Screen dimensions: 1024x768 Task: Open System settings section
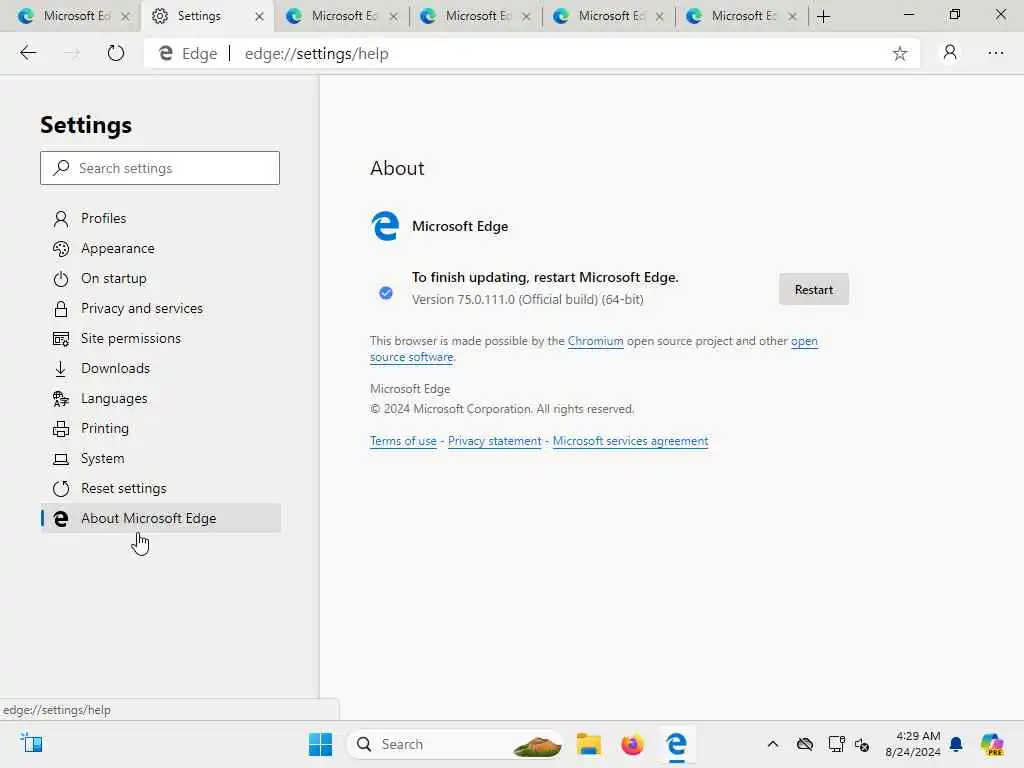click(161, 459)
